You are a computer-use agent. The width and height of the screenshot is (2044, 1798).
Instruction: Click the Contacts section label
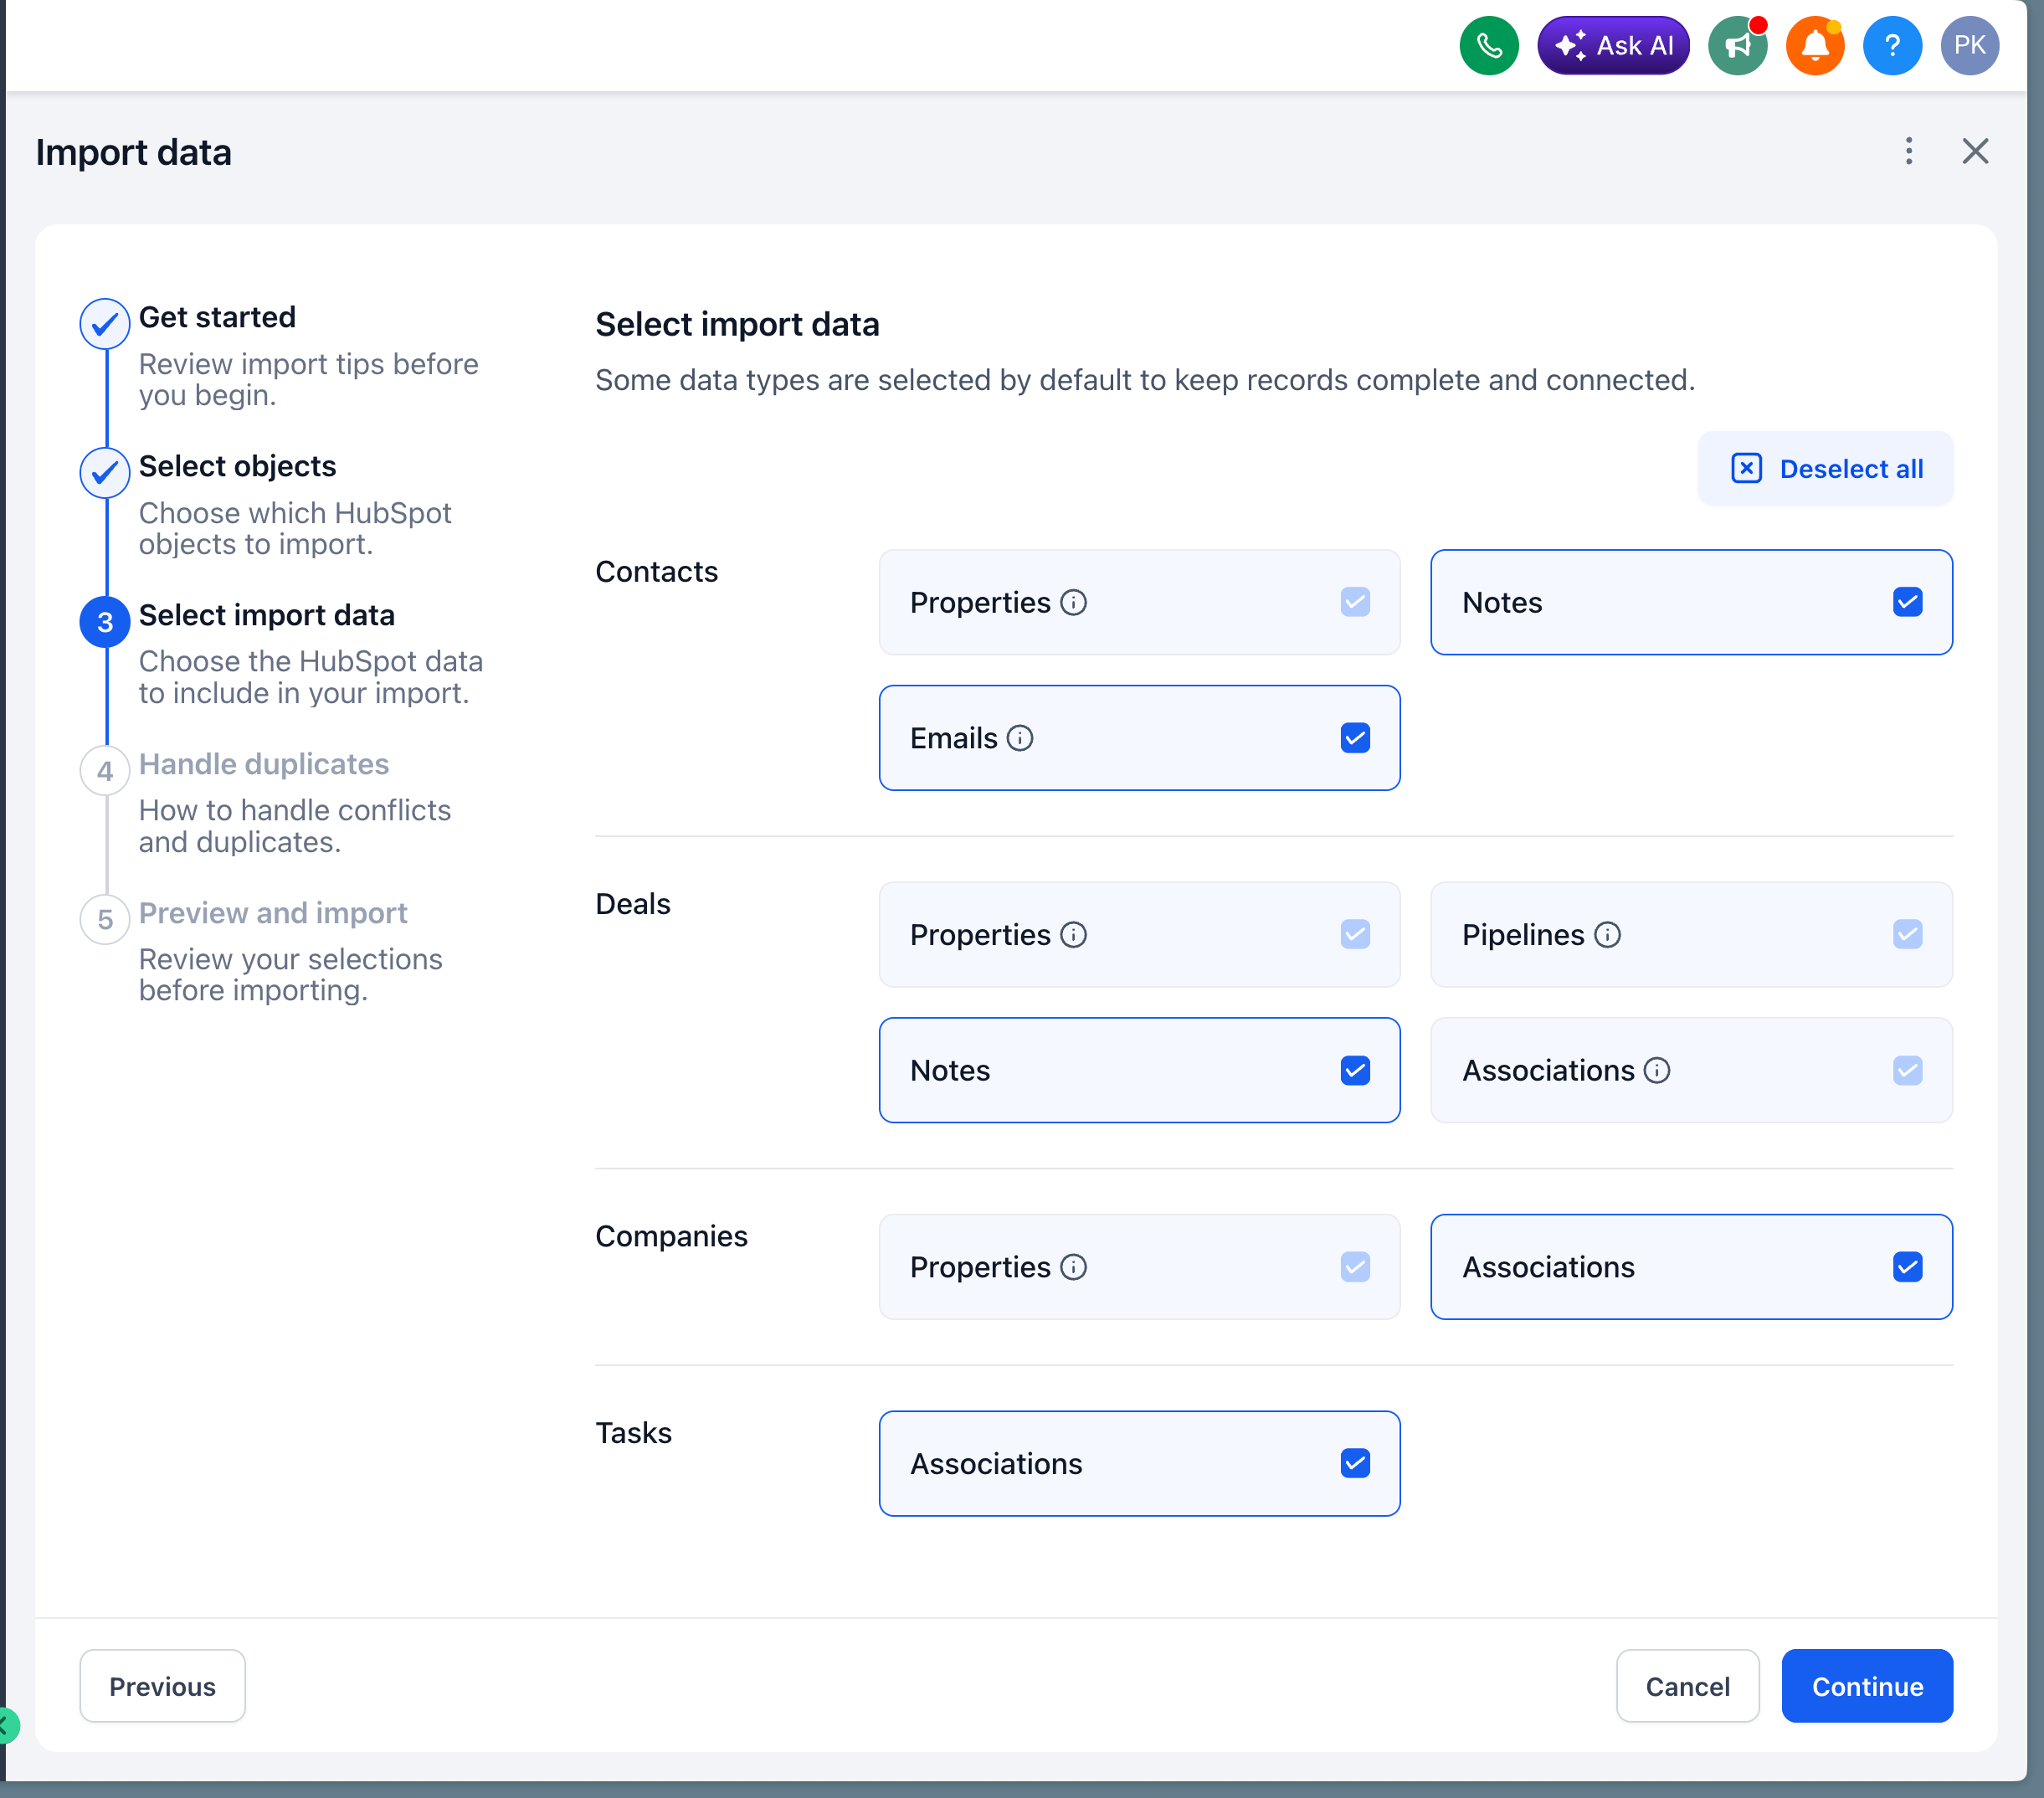(656, 571)
